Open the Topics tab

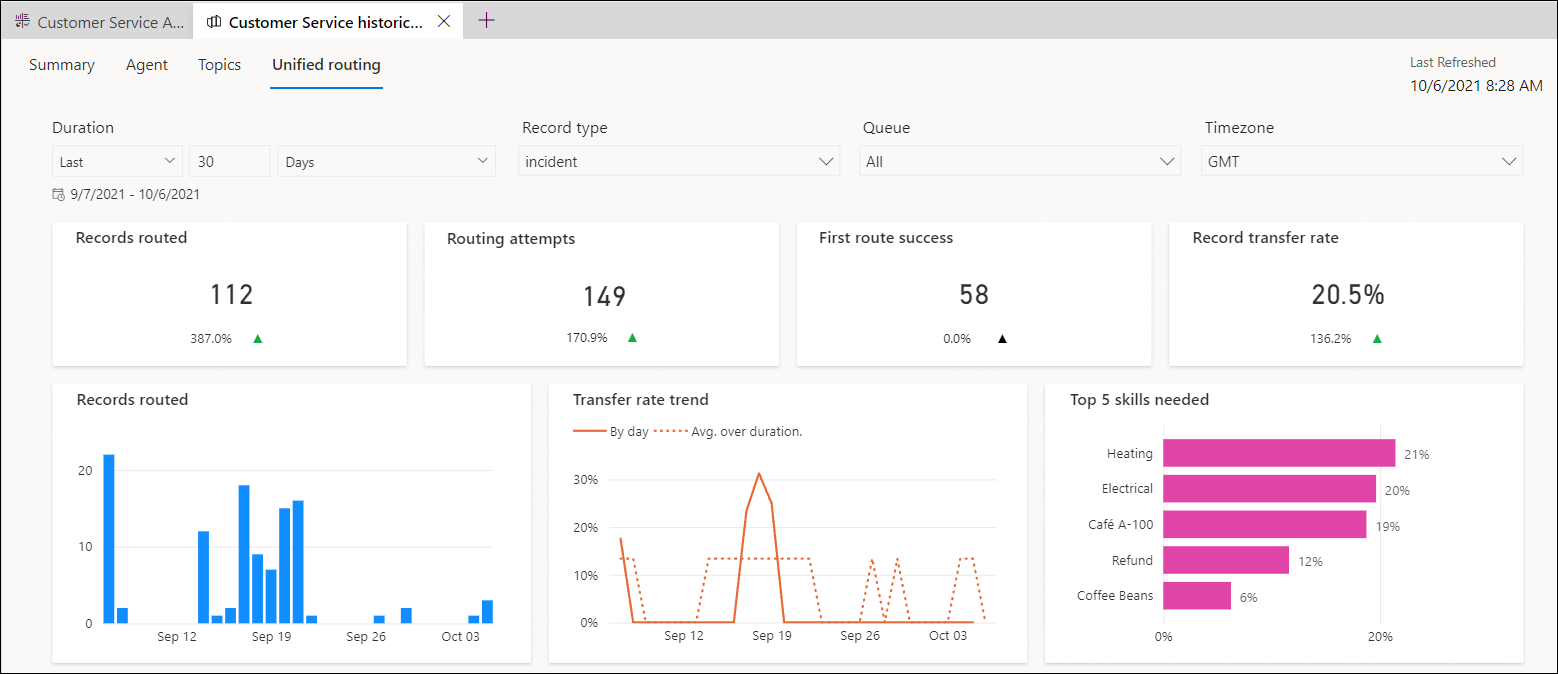pos(219,65)
